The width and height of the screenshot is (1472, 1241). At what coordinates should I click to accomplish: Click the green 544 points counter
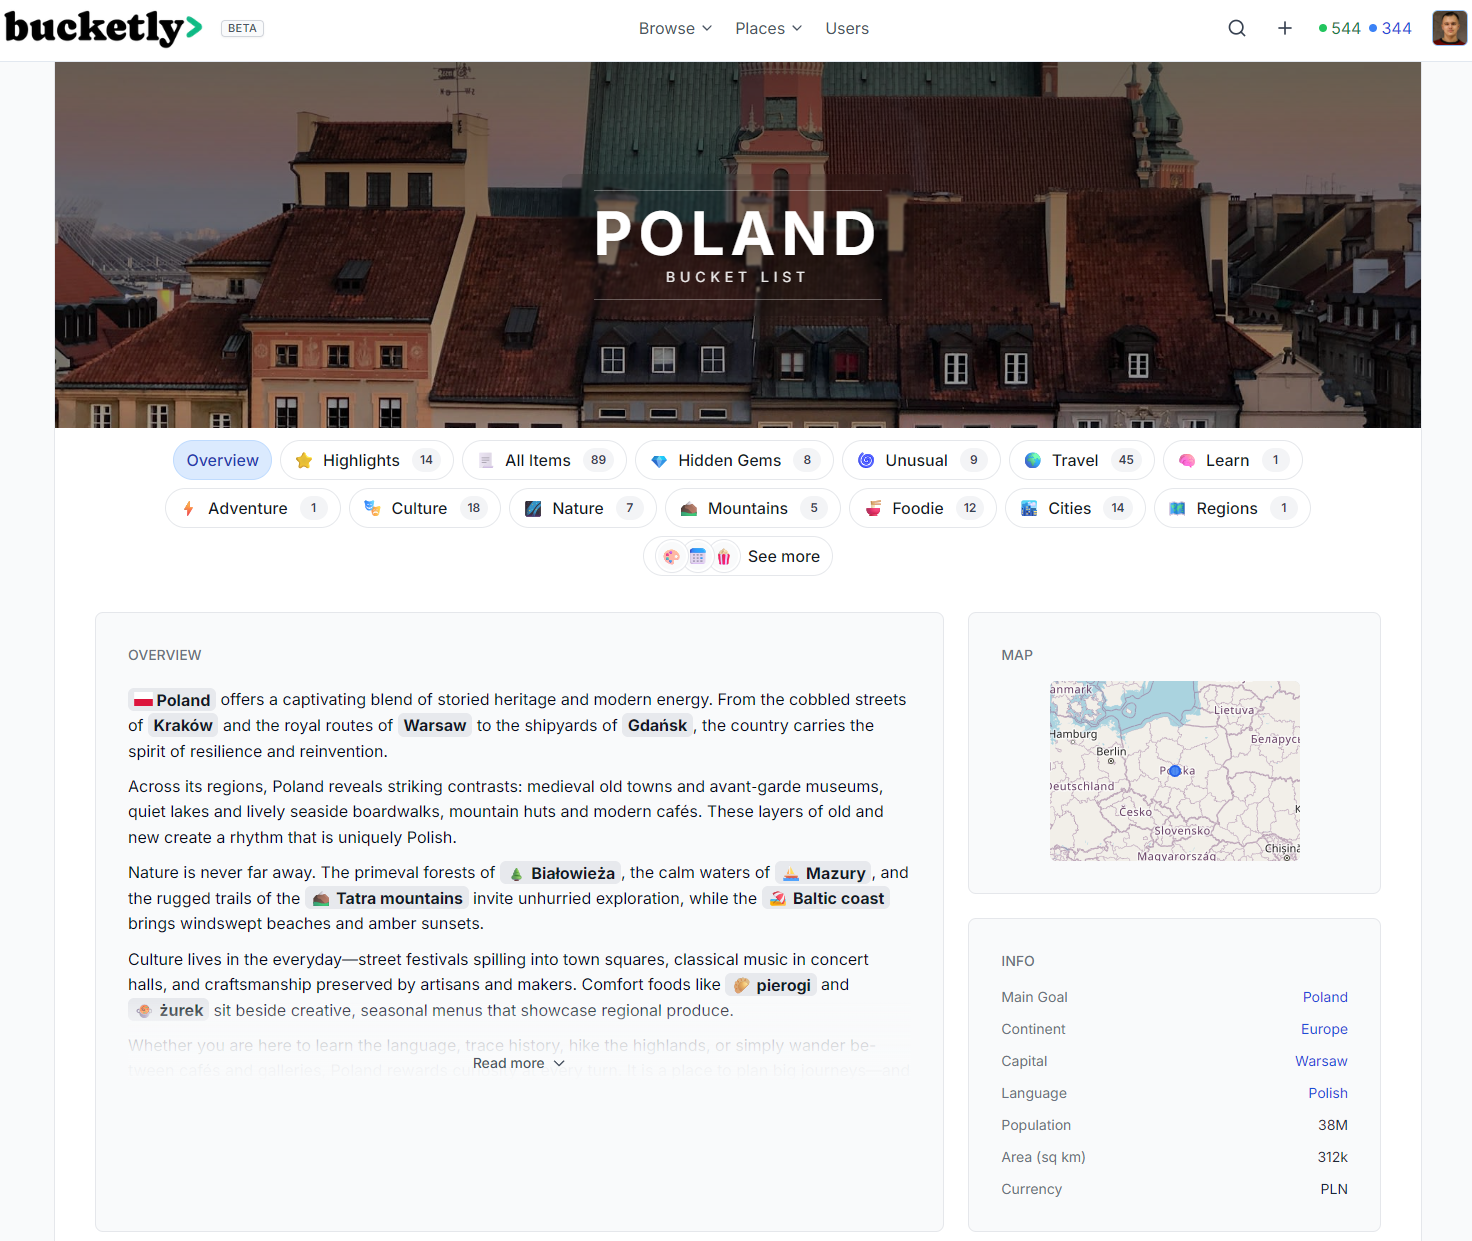[x=1339, y=28]
